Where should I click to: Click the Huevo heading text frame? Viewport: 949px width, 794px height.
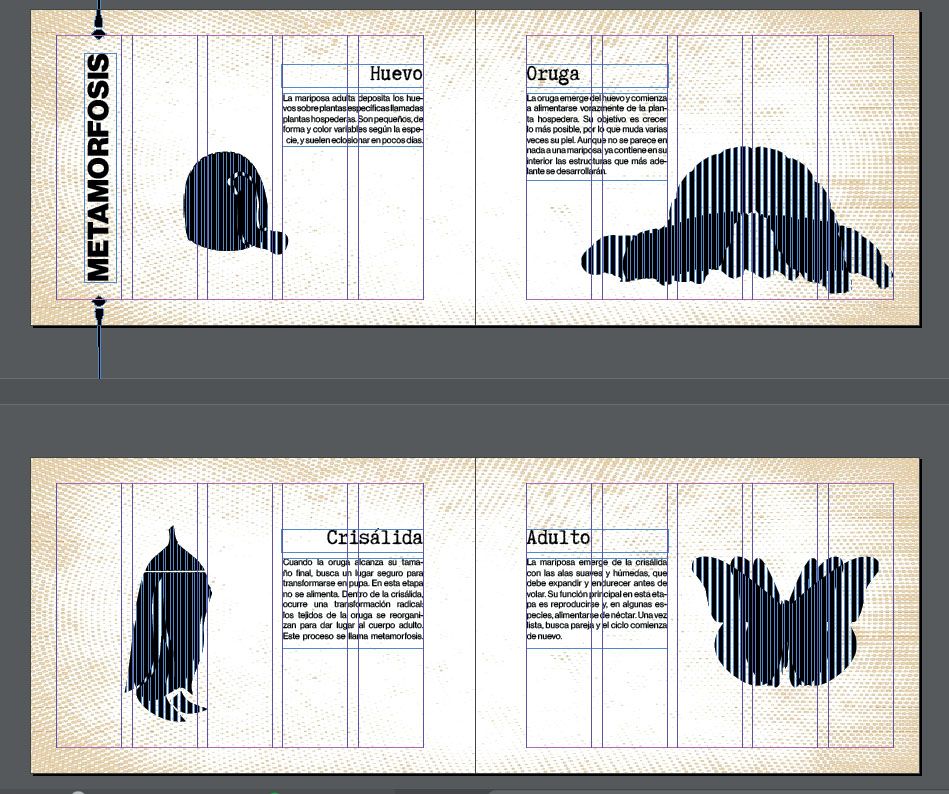point(352,76)
